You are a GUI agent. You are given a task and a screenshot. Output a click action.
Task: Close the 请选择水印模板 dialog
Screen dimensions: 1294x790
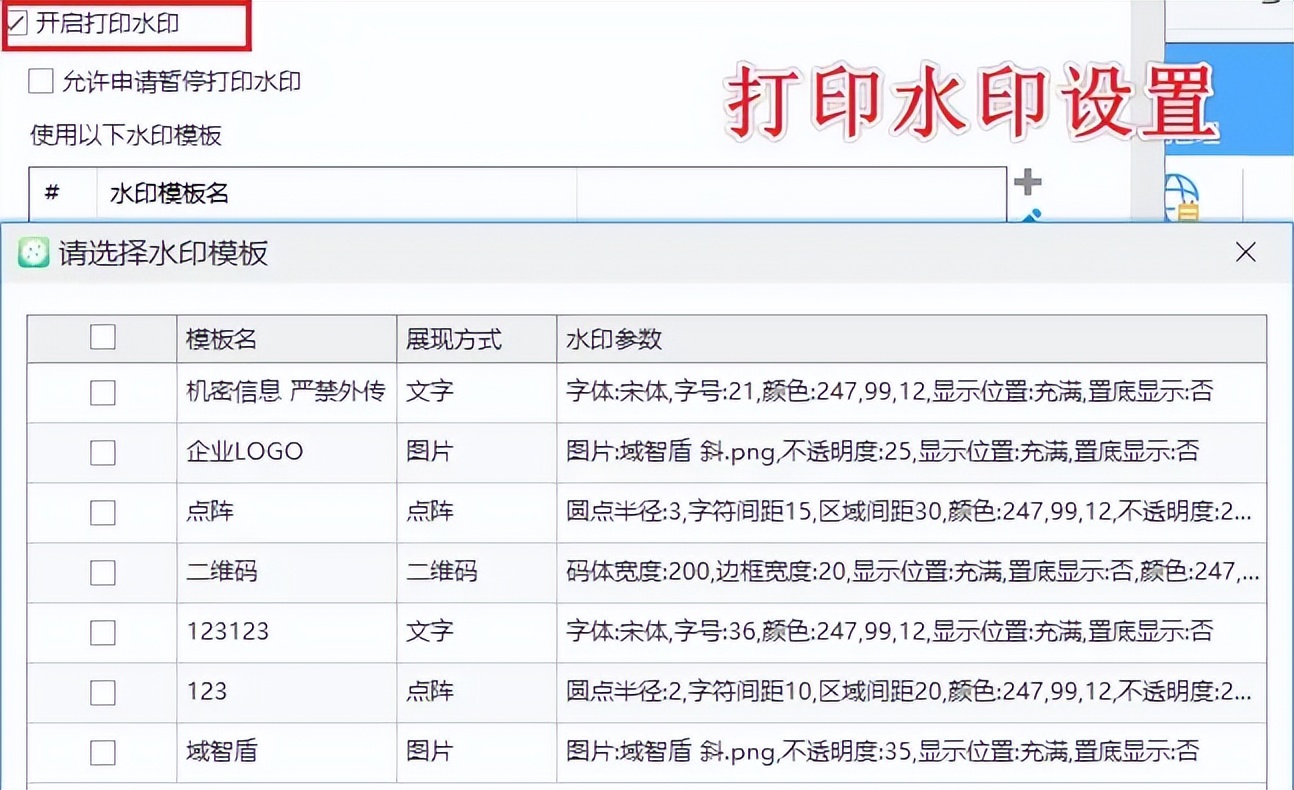[x=1245, y=252]
